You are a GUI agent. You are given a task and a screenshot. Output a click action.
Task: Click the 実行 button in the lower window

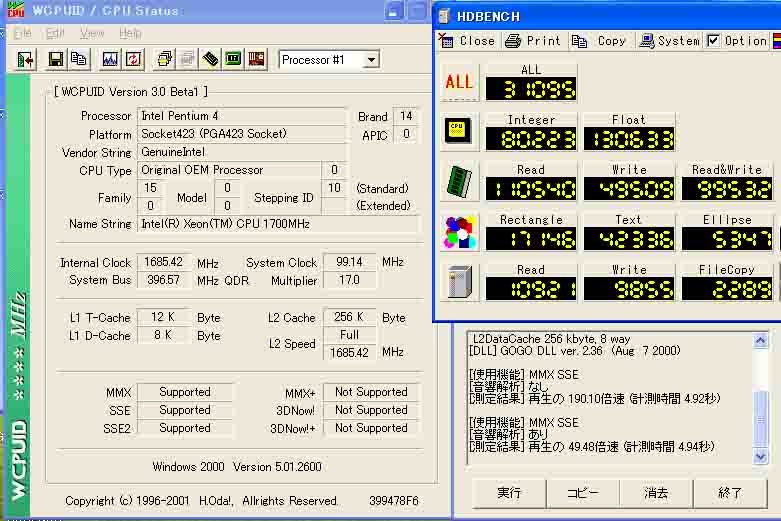click(x=509, y=493)
